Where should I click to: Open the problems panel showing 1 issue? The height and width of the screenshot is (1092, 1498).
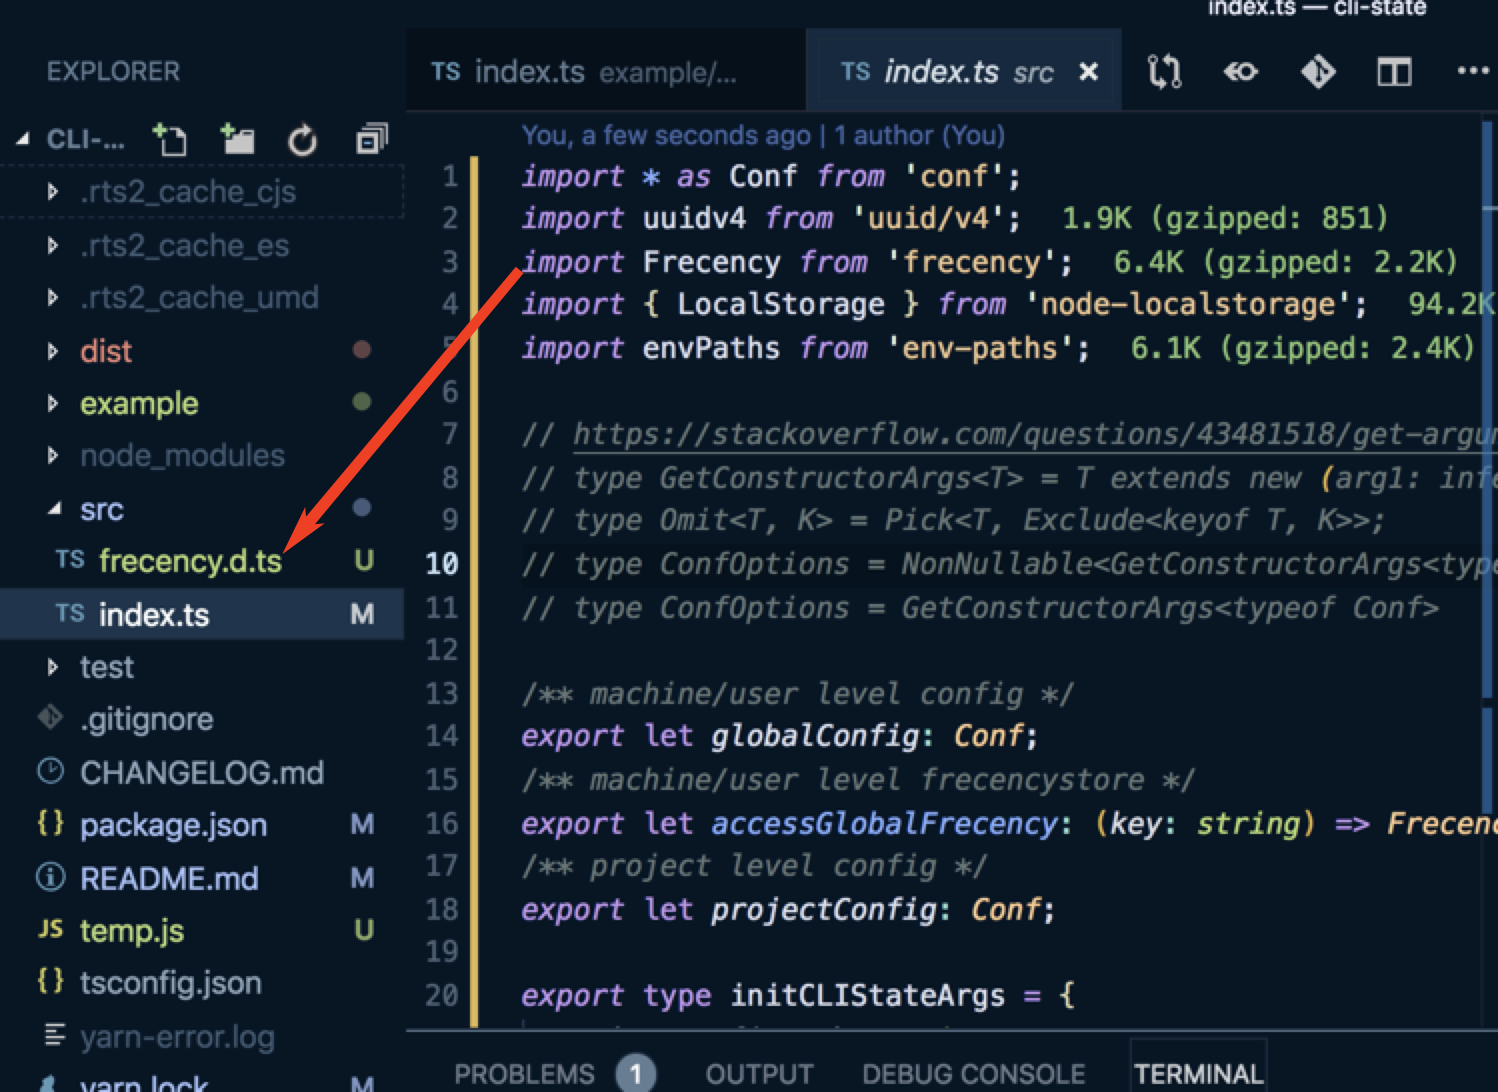tap(525, 1073)
